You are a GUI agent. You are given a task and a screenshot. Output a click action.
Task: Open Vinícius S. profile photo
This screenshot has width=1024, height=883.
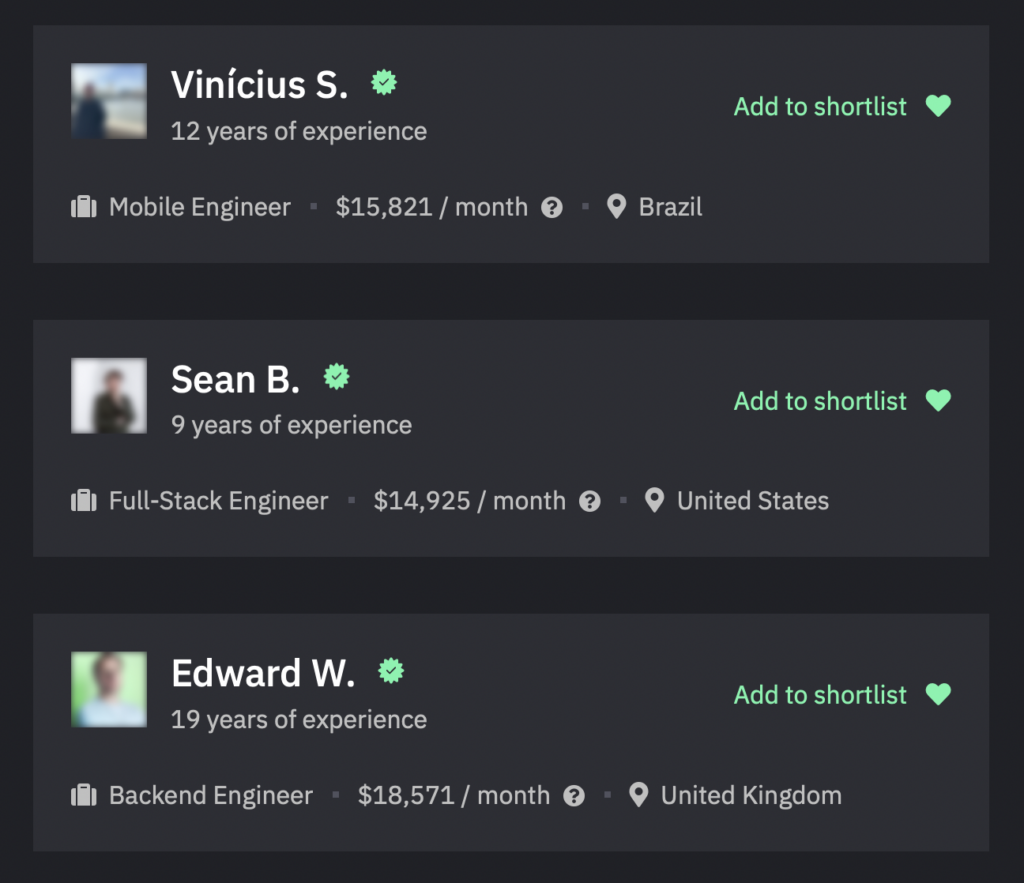click(109, 101)
